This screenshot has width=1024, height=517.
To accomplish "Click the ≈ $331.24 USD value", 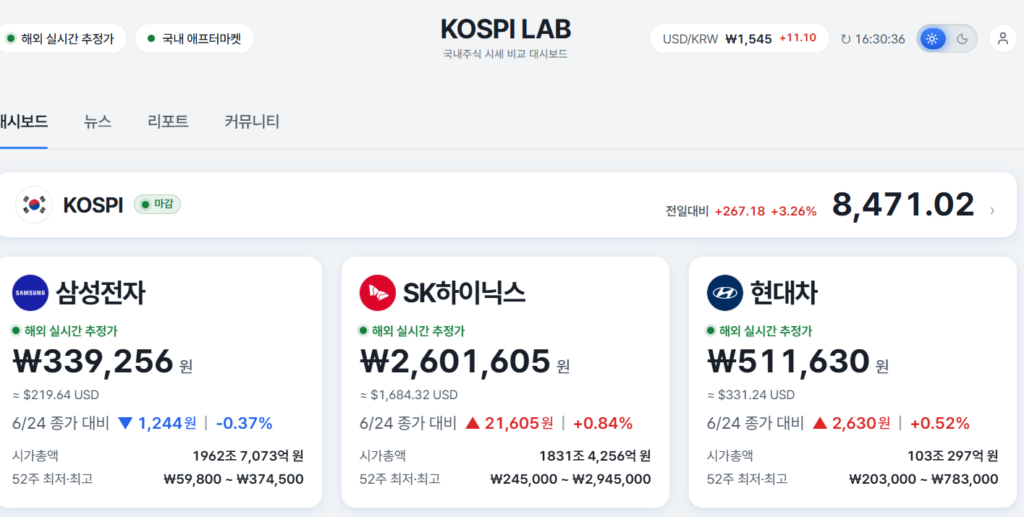I will click(751, 395).
